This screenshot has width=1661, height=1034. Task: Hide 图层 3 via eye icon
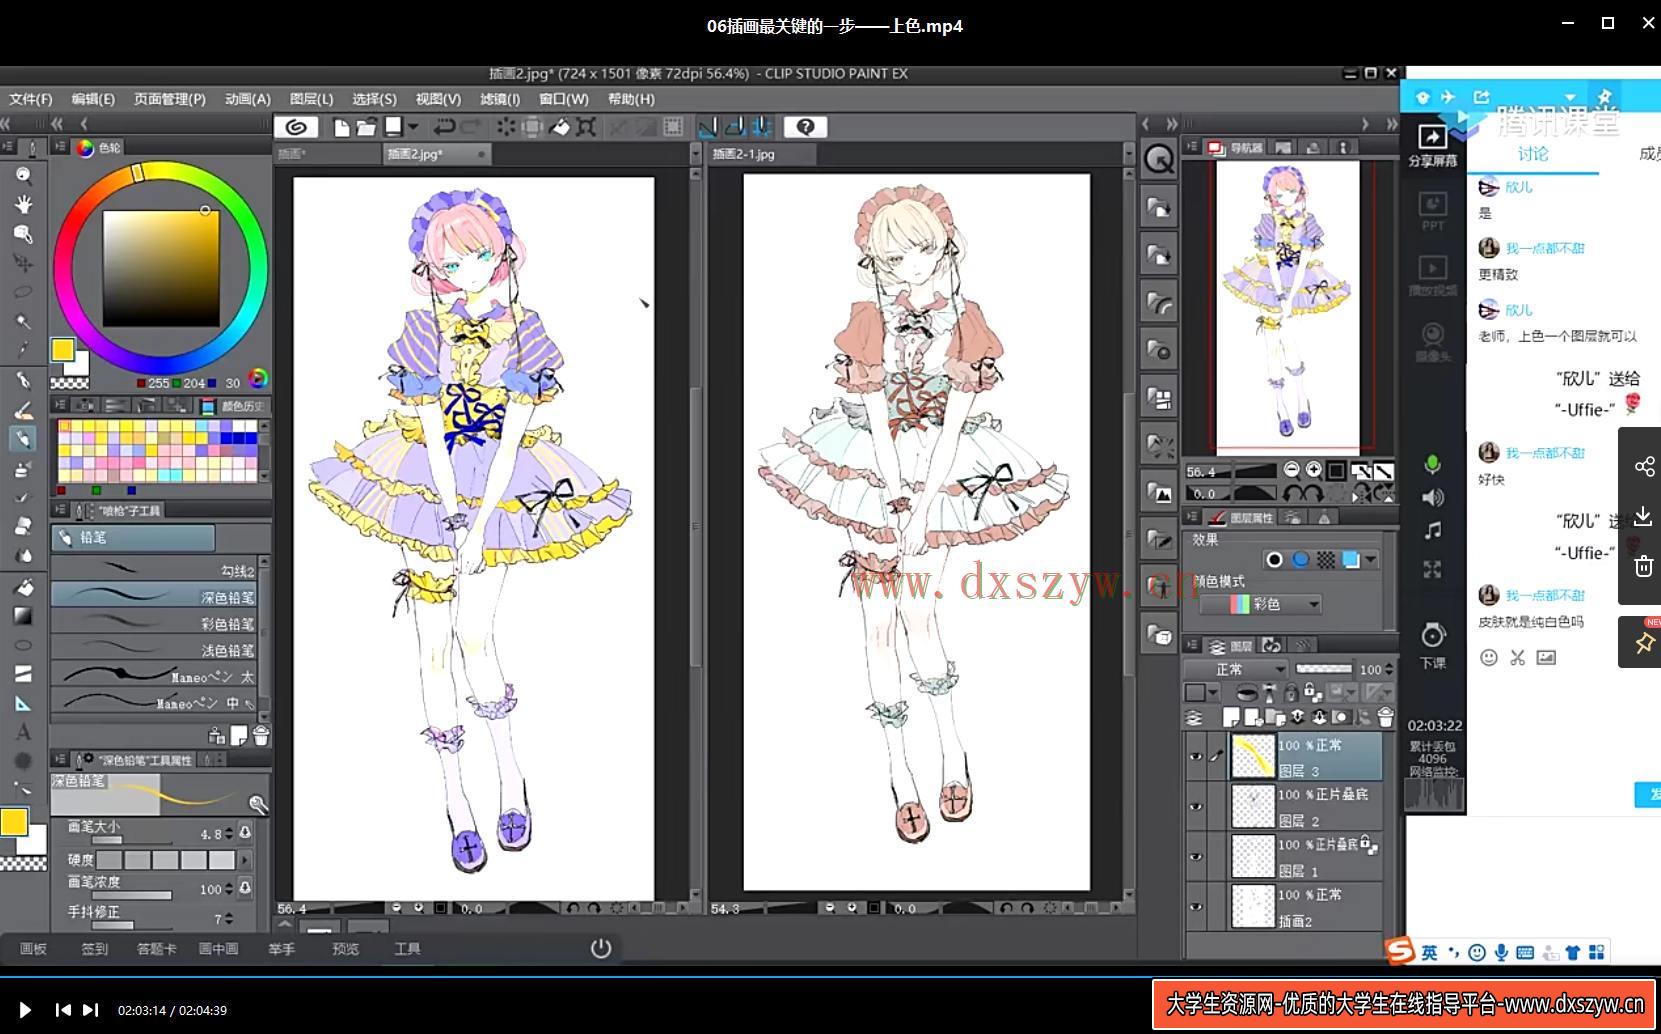tap(1195, 757)
